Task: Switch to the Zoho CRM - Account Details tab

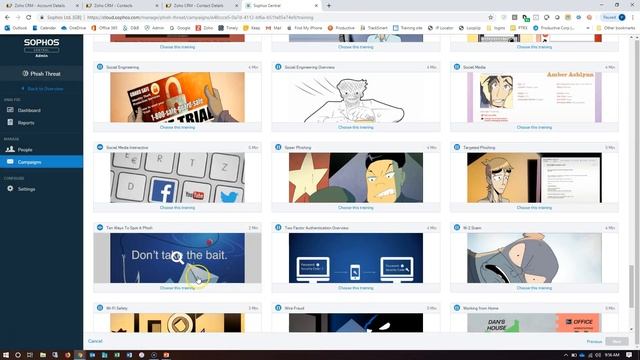Action: [42, 6]
